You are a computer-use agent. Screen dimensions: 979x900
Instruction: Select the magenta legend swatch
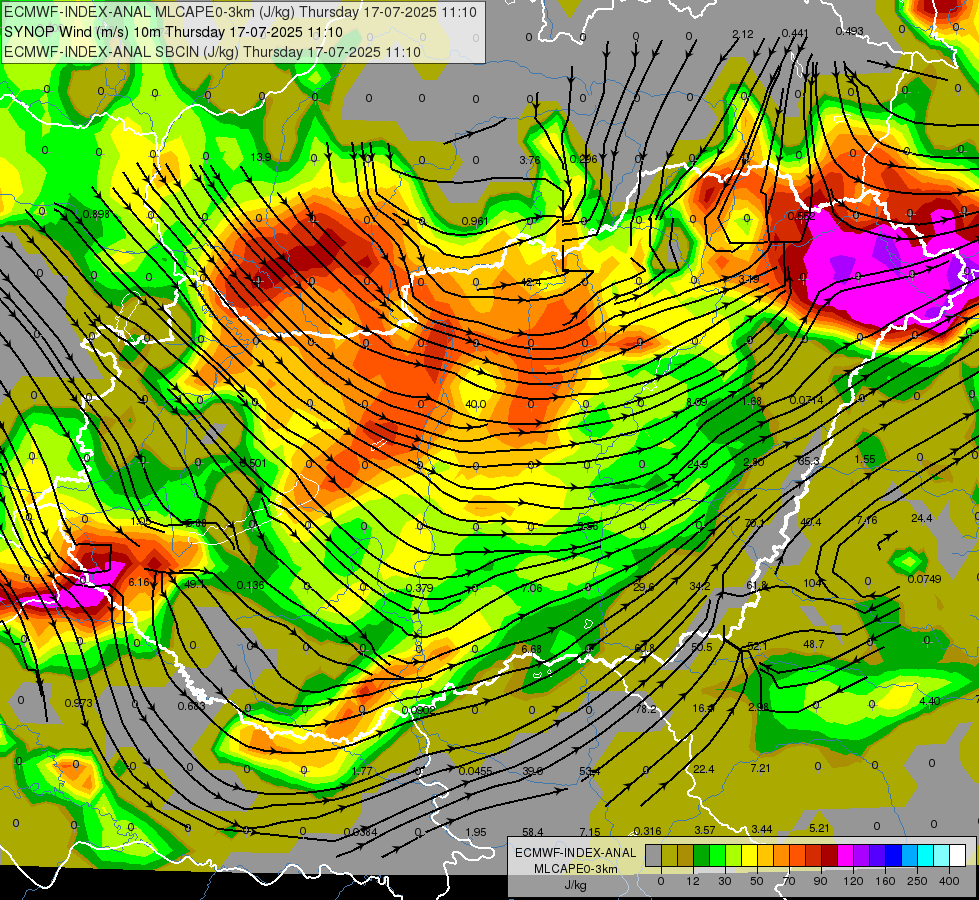click(x=846, y=856)
